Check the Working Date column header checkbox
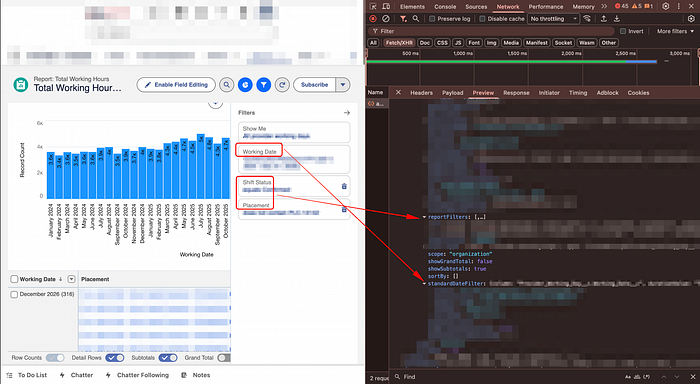Image resolution: width=700 pixels, height=384 pixels. tap(14, 279)
